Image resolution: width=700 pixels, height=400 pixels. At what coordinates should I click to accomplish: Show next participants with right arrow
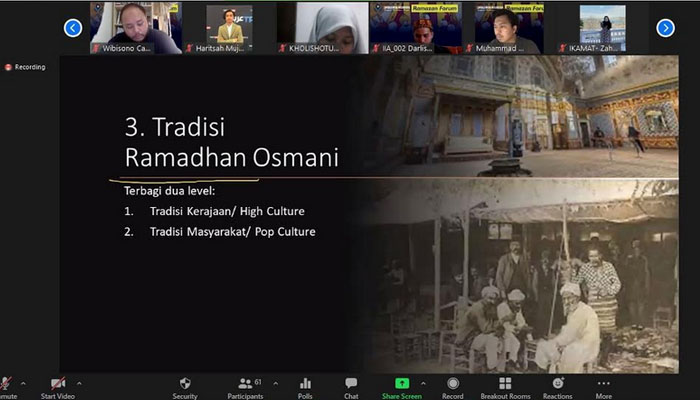tap(665, 28)
